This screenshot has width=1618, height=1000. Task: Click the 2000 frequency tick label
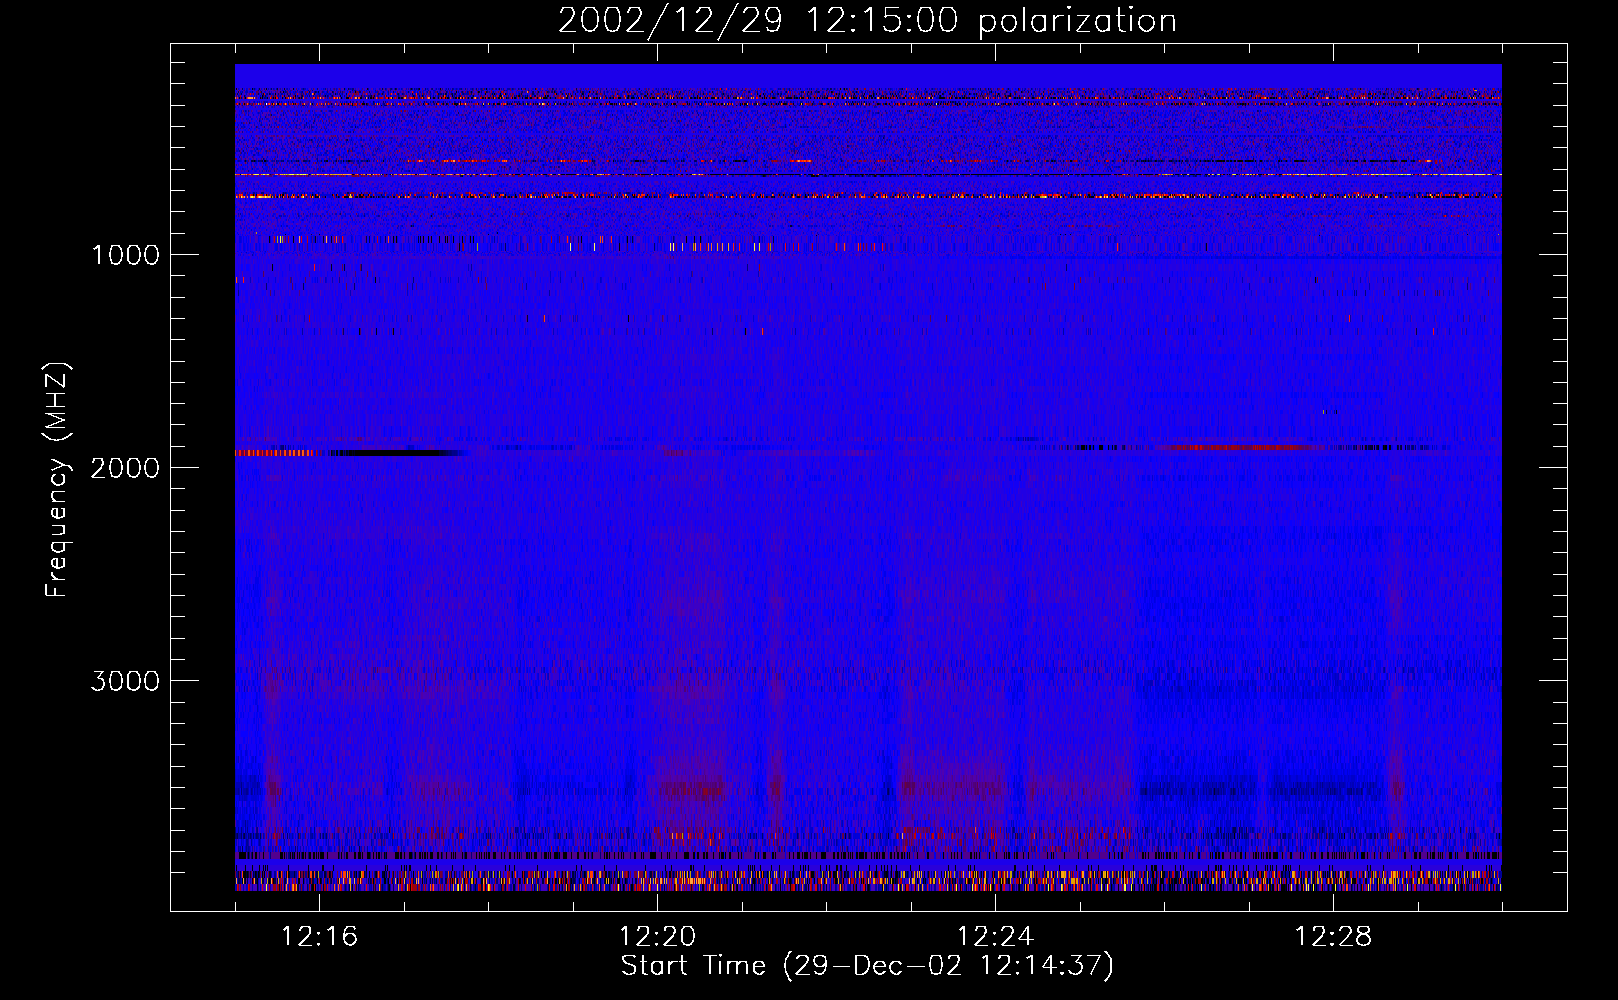125,468
